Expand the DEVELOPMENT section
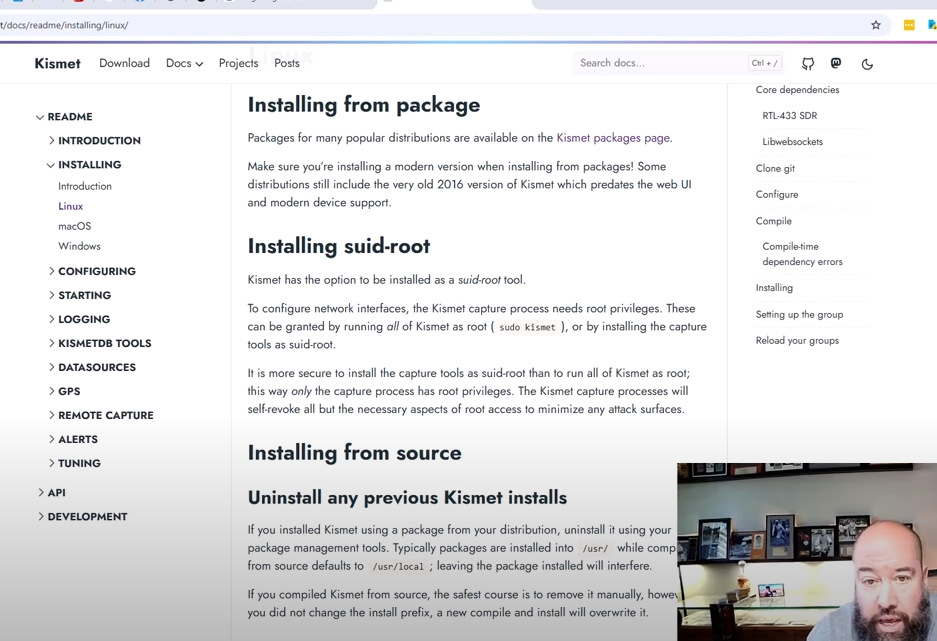This screenshot has height=641, width=937. (82, 516)
